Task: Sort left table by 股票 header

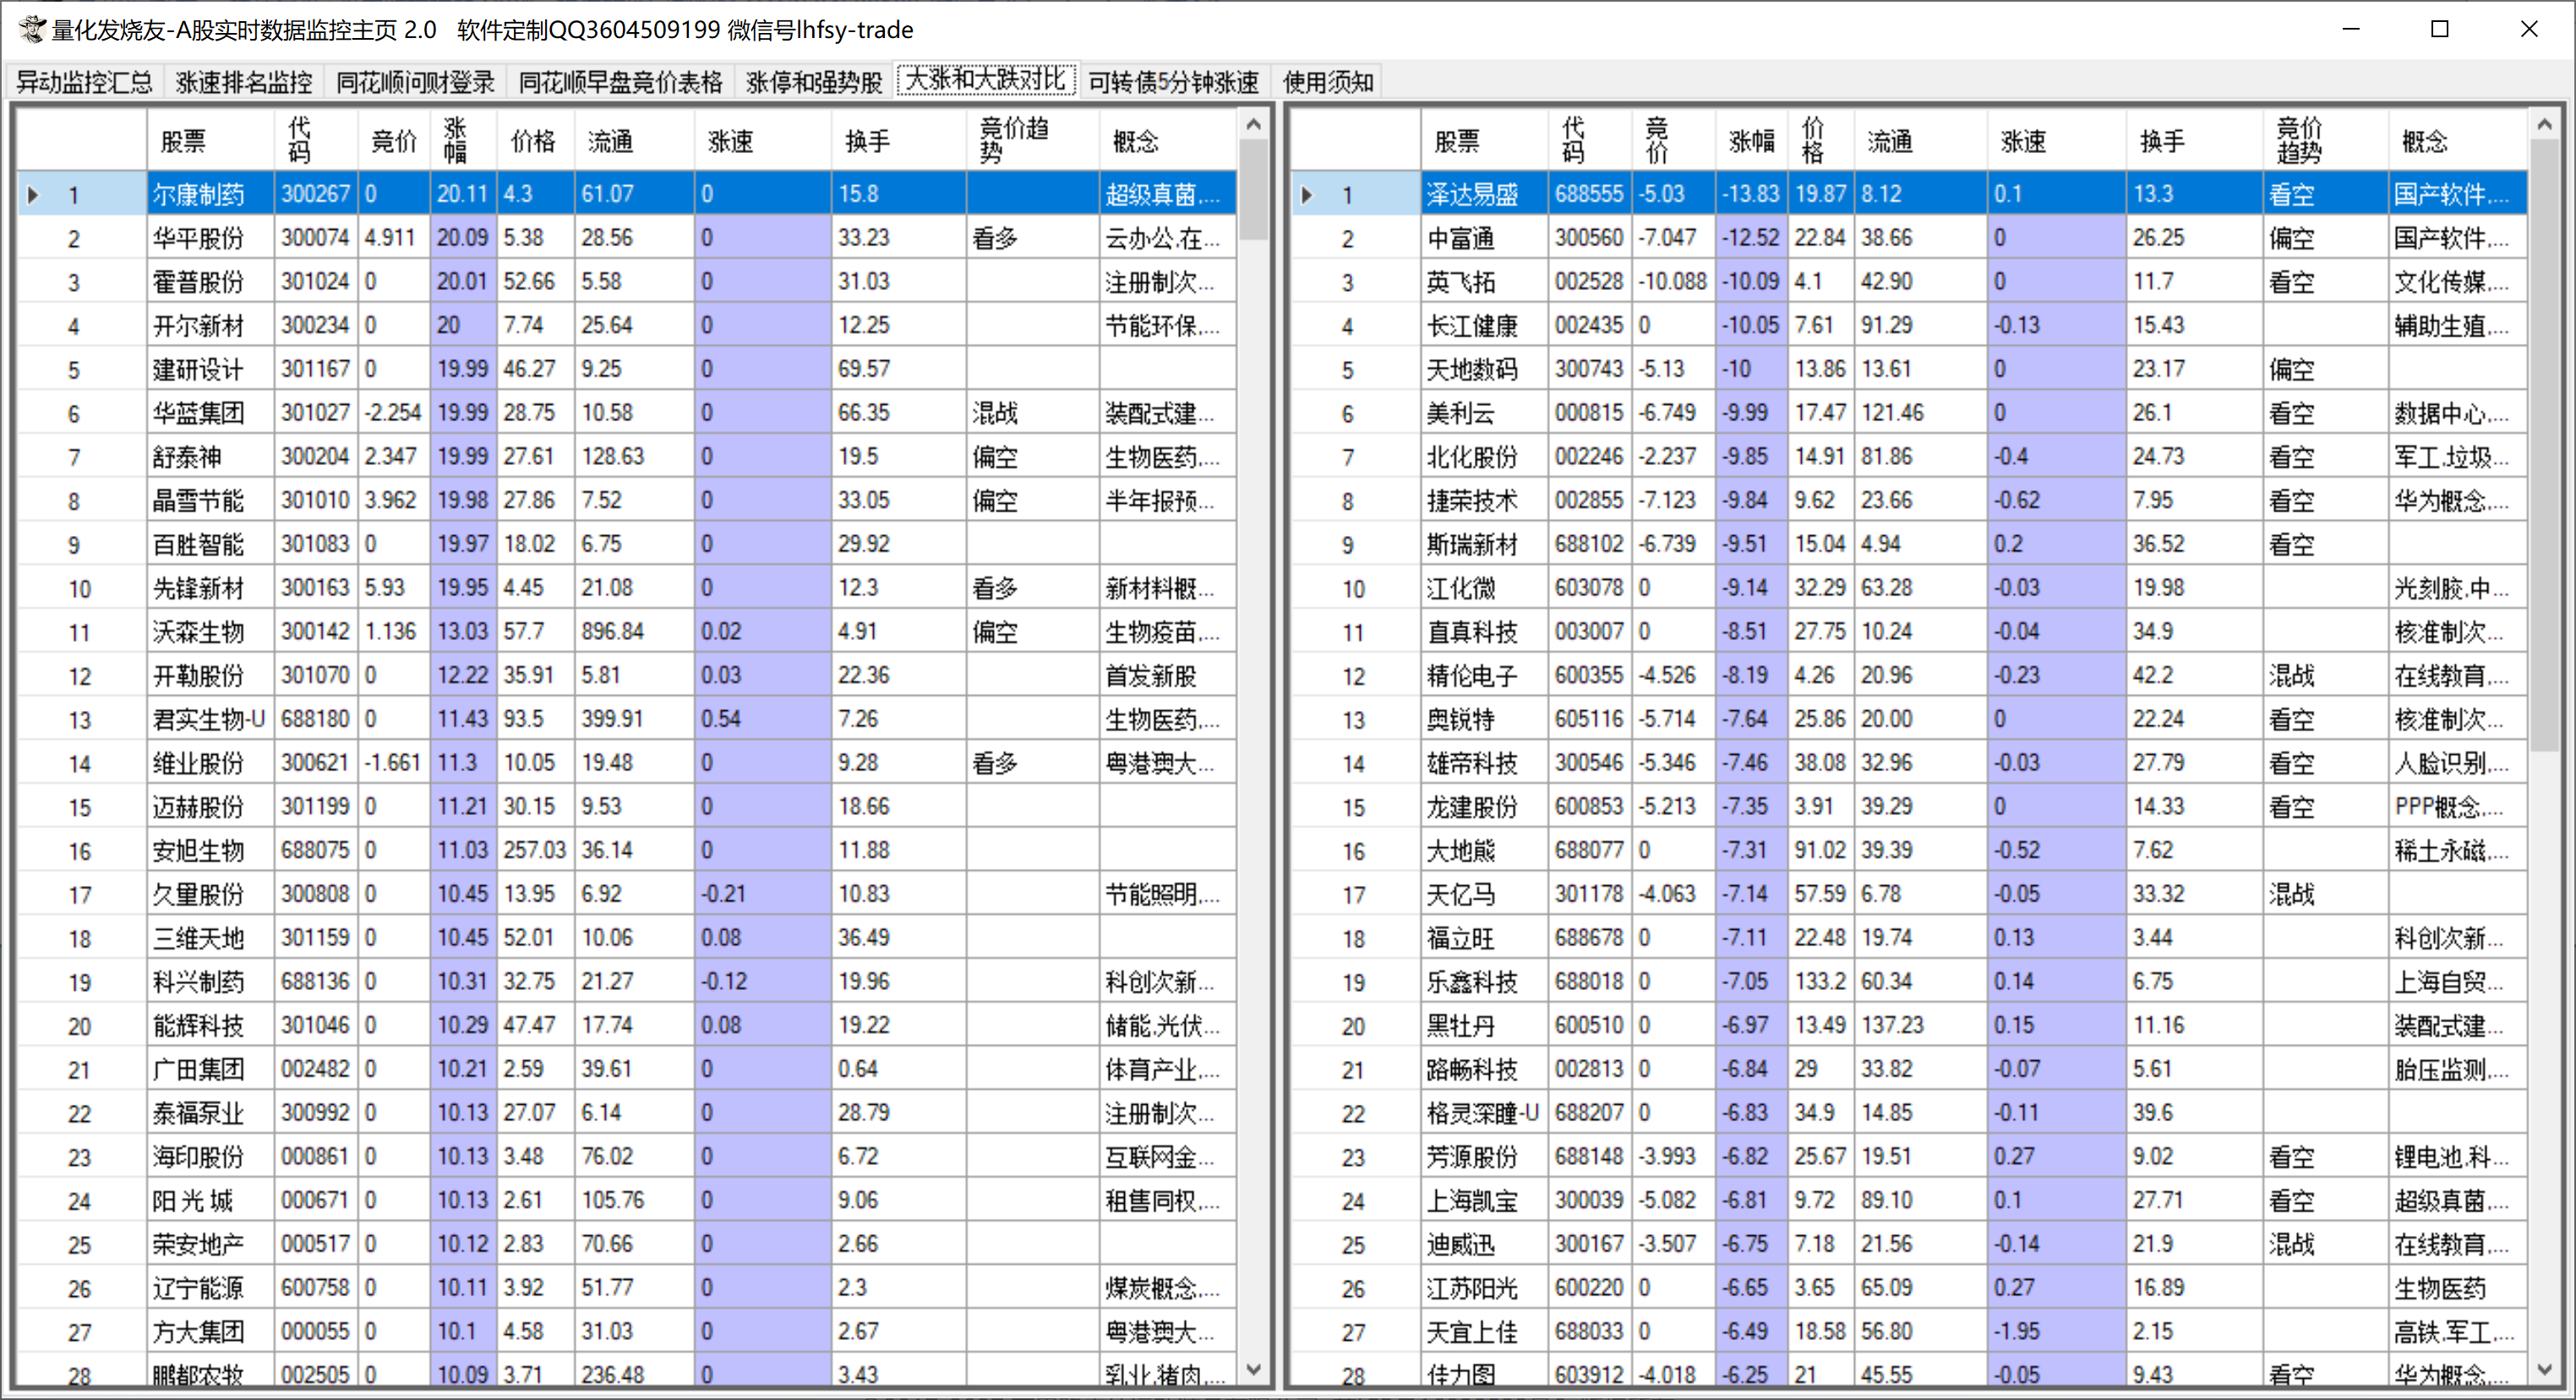Action: tap(211, 141)
